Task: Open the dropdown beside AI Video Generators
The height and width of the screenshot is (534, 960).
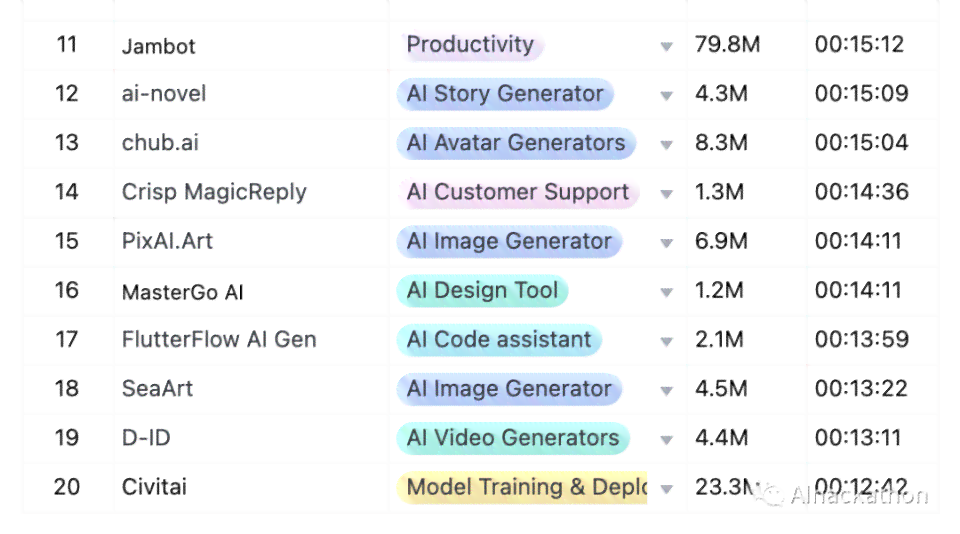Action: click(667, 439)
